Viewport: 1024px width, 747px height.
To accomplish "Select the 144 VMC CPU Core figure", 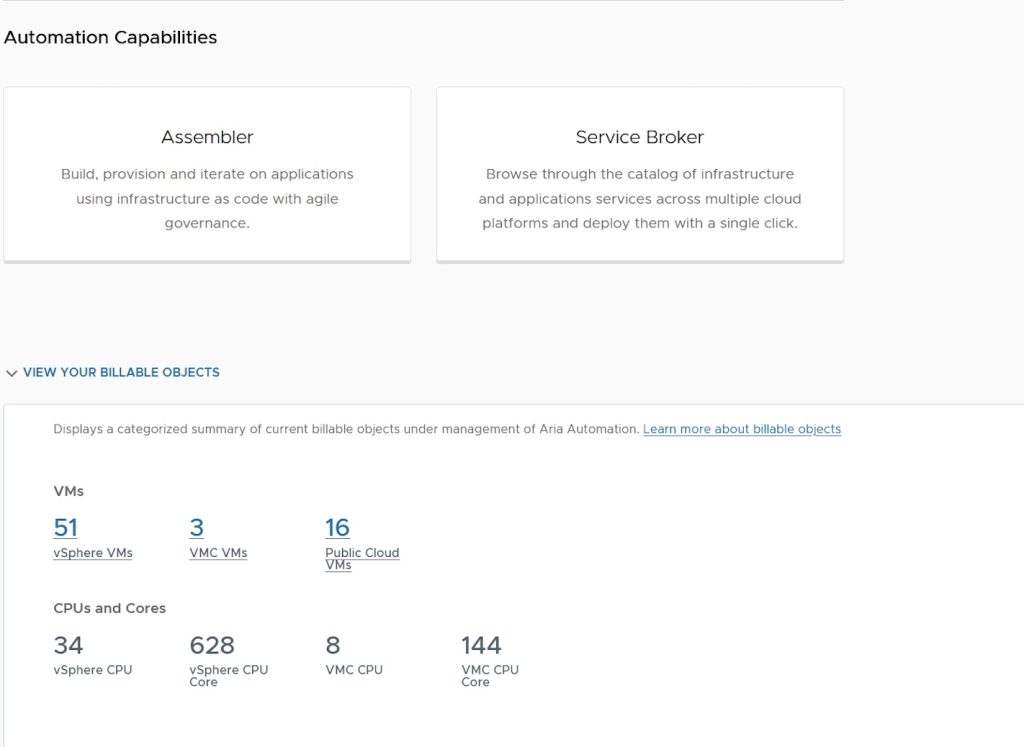I will 481,645.
